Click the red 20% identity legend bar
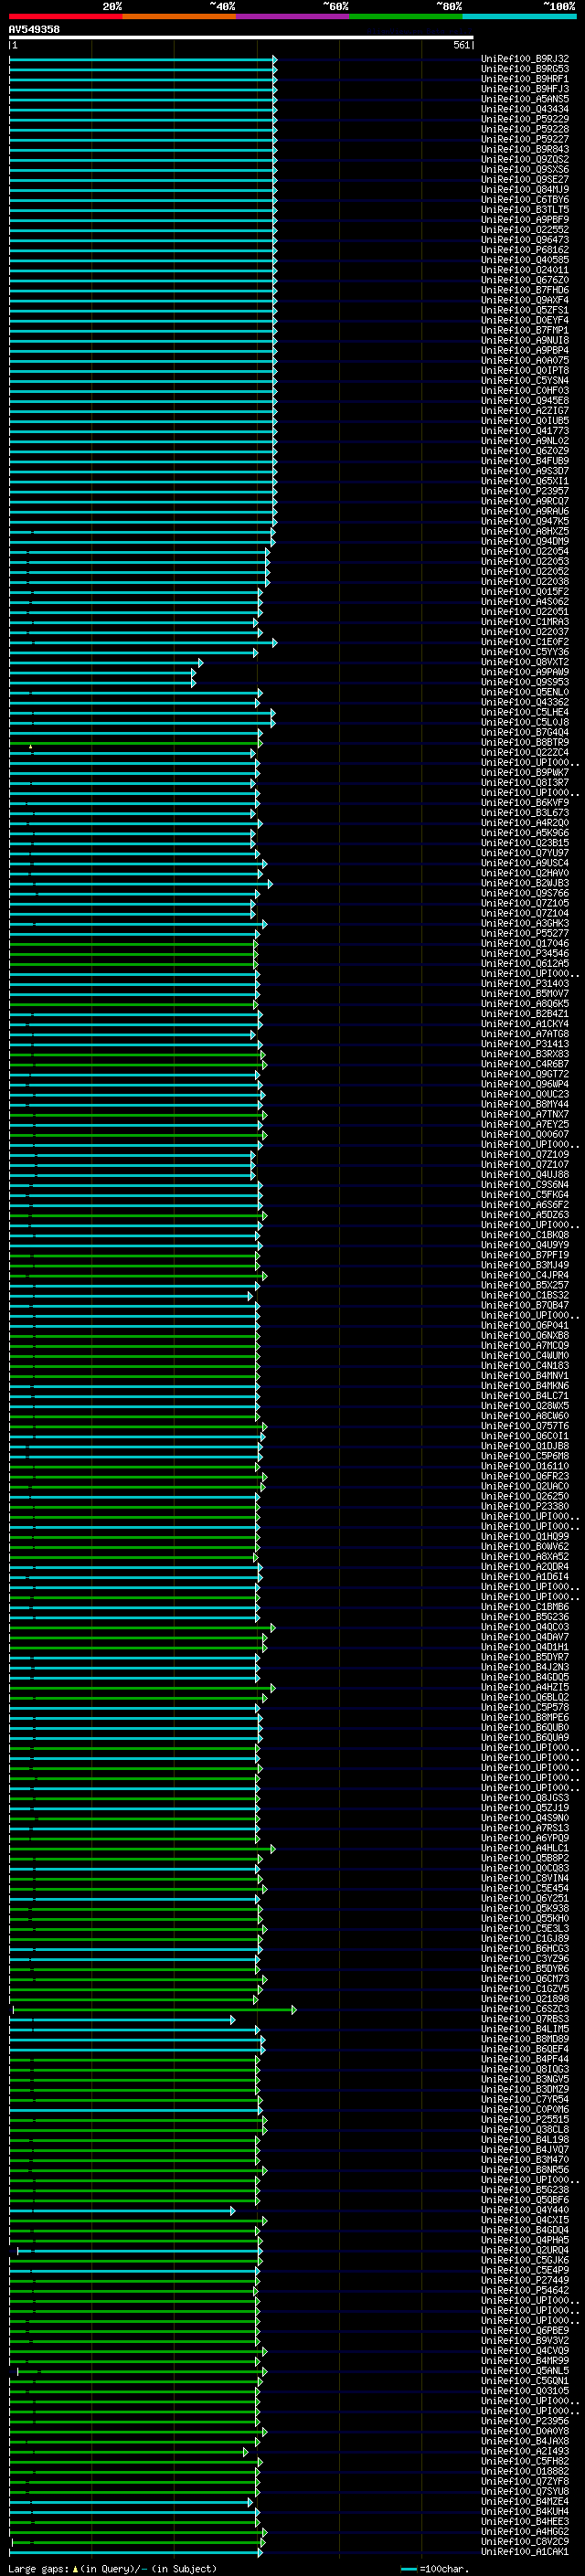 pyautogui.click(x=65, y=17)
